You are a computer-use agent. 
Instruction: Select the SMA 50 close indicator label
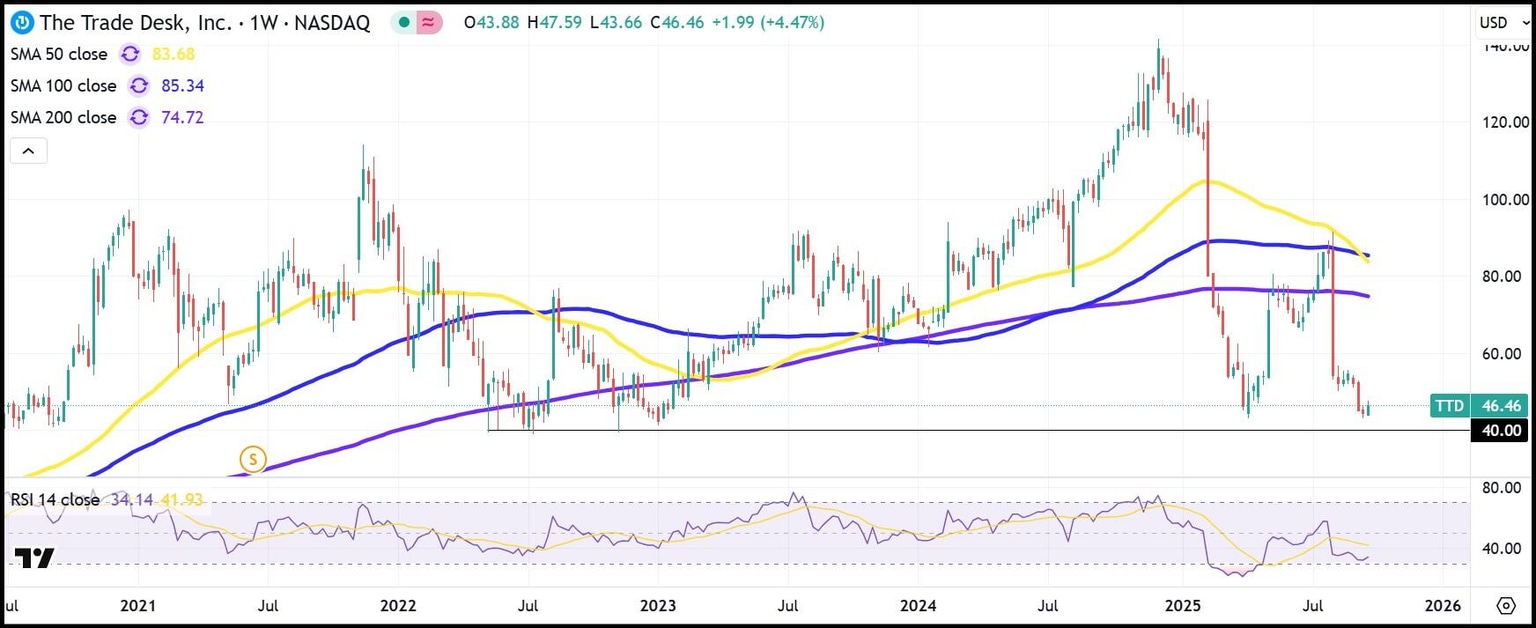pyautogui.click(x=58, y=54)
